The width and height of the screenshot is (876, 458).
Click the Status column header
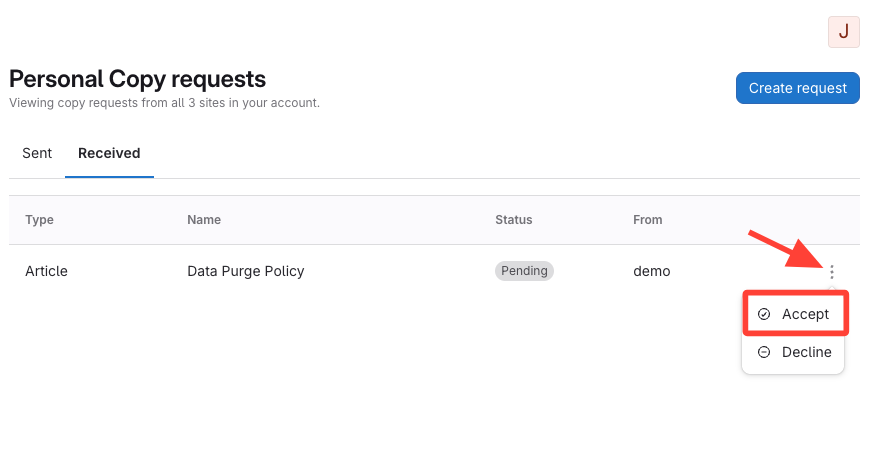(513, 219)
